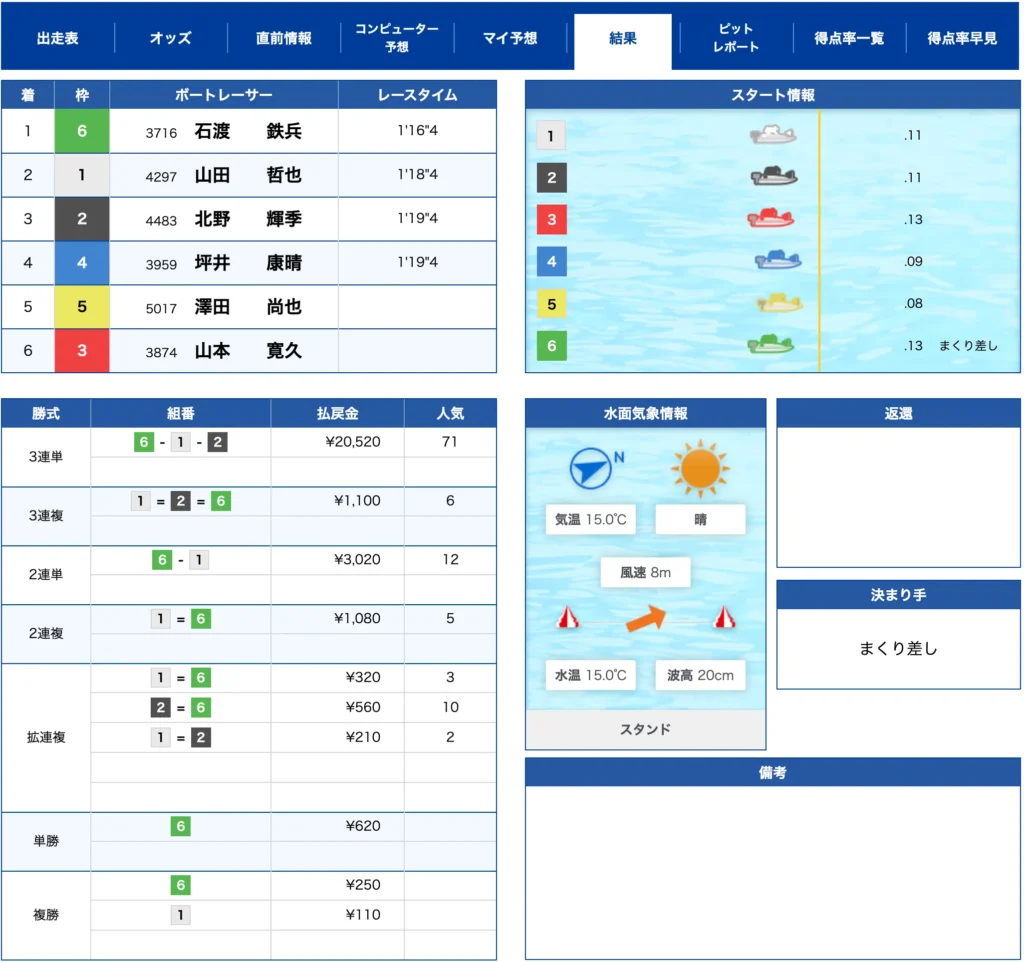The width and height of the screenshot is (1024, 962).
Task: Open the 直前情報 tab
Action: tap(284, 38)
